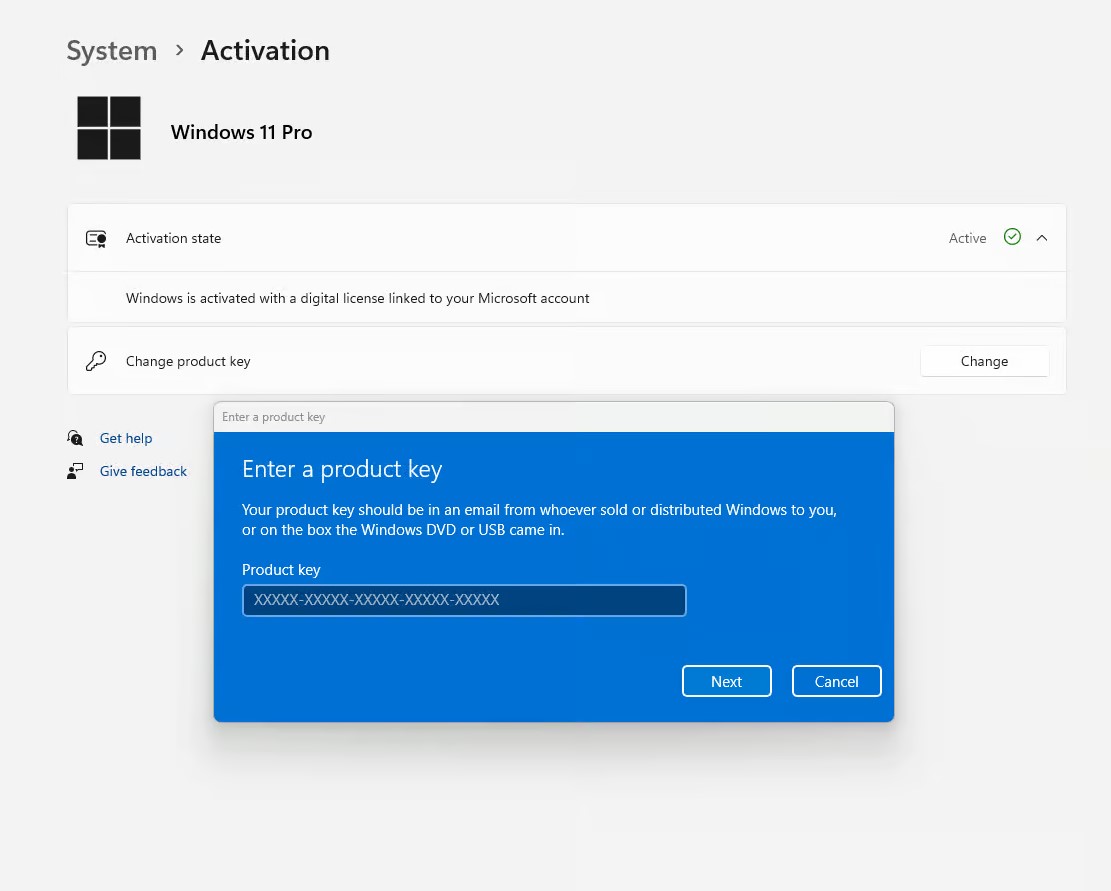Open the Get help link
1111x891 pixels.
126,438
